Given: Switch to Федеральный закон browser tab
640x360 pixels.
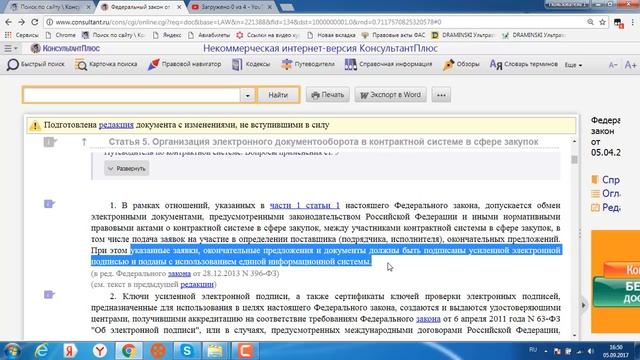Looking at the screenshot, I should point(141,7).
